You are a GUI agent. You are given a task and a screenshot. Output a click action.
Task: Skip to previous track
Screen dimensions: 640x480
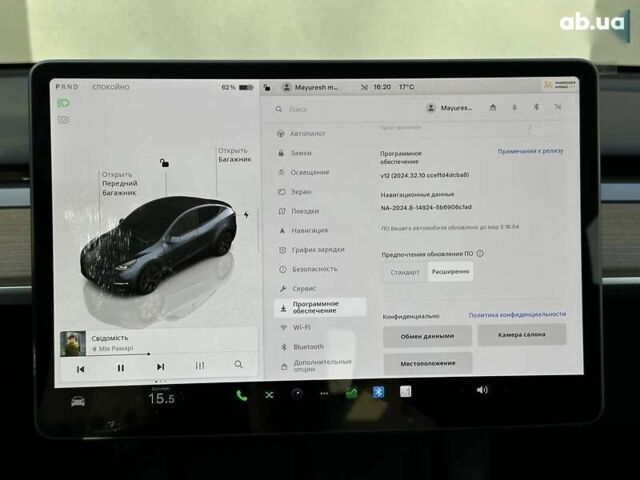[x=80, y=369]
